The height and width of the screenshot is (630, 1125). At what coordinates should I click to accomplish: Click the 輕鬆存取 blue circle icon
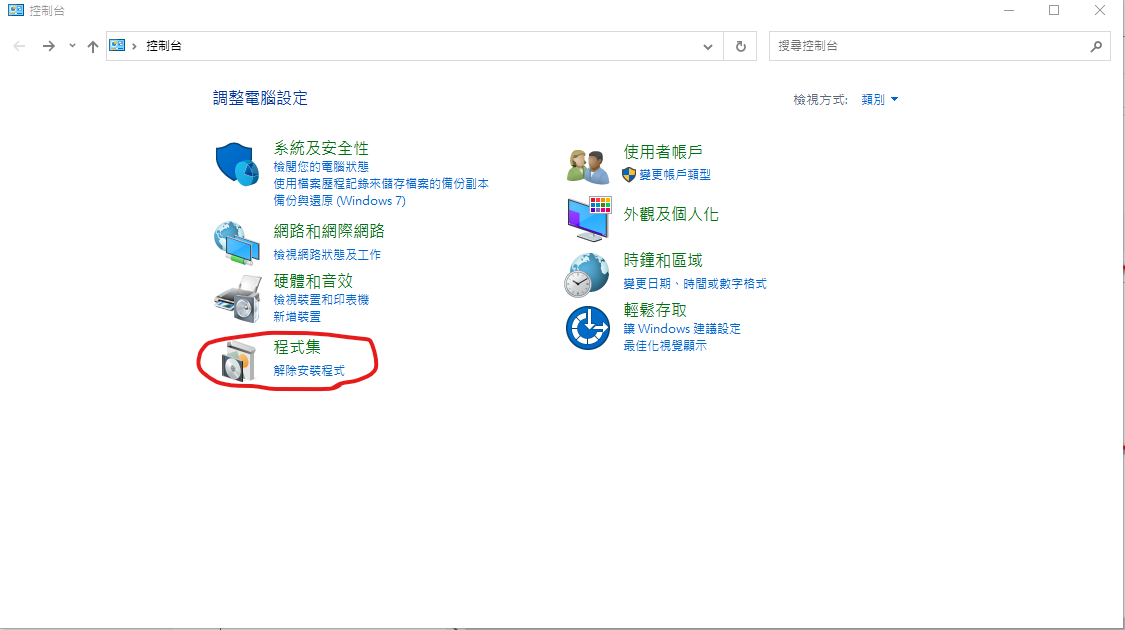588,328
